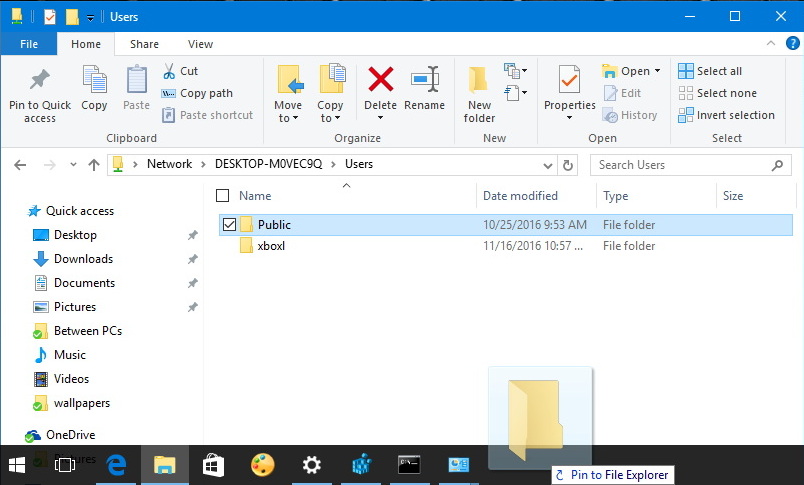Click the Paste clipboard icon
The width and height of the screenshot is (804, 485).
[136, 80]
